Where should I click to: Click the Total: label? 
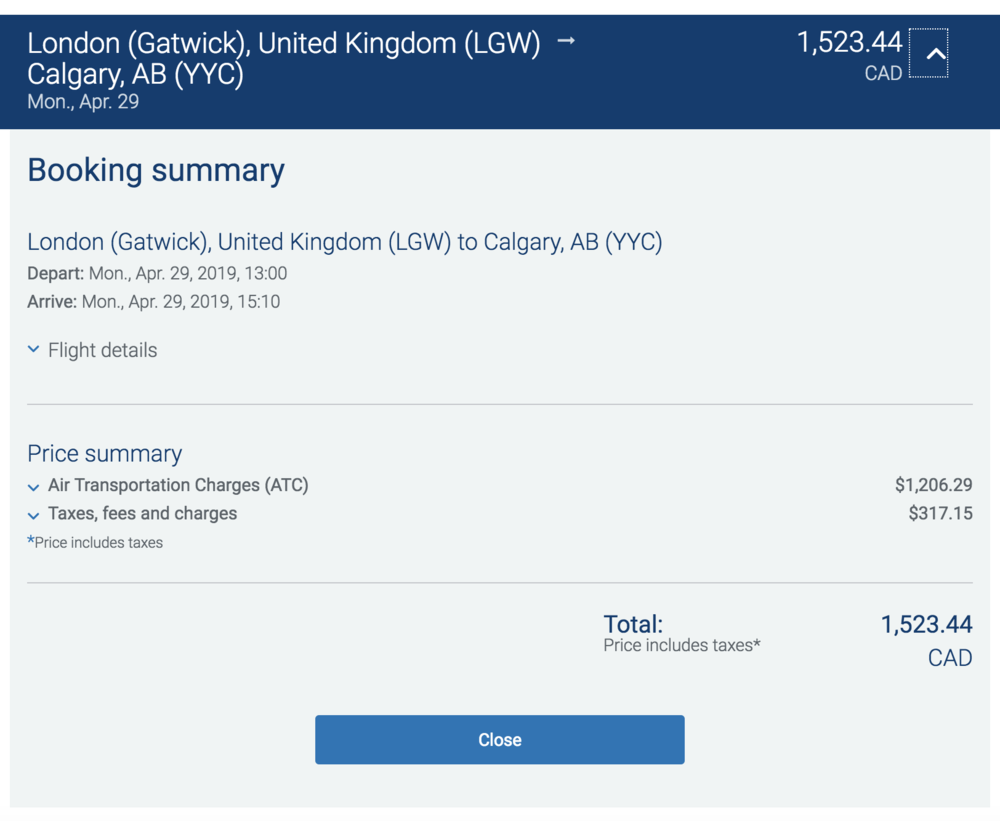click(x=633, y=624)
